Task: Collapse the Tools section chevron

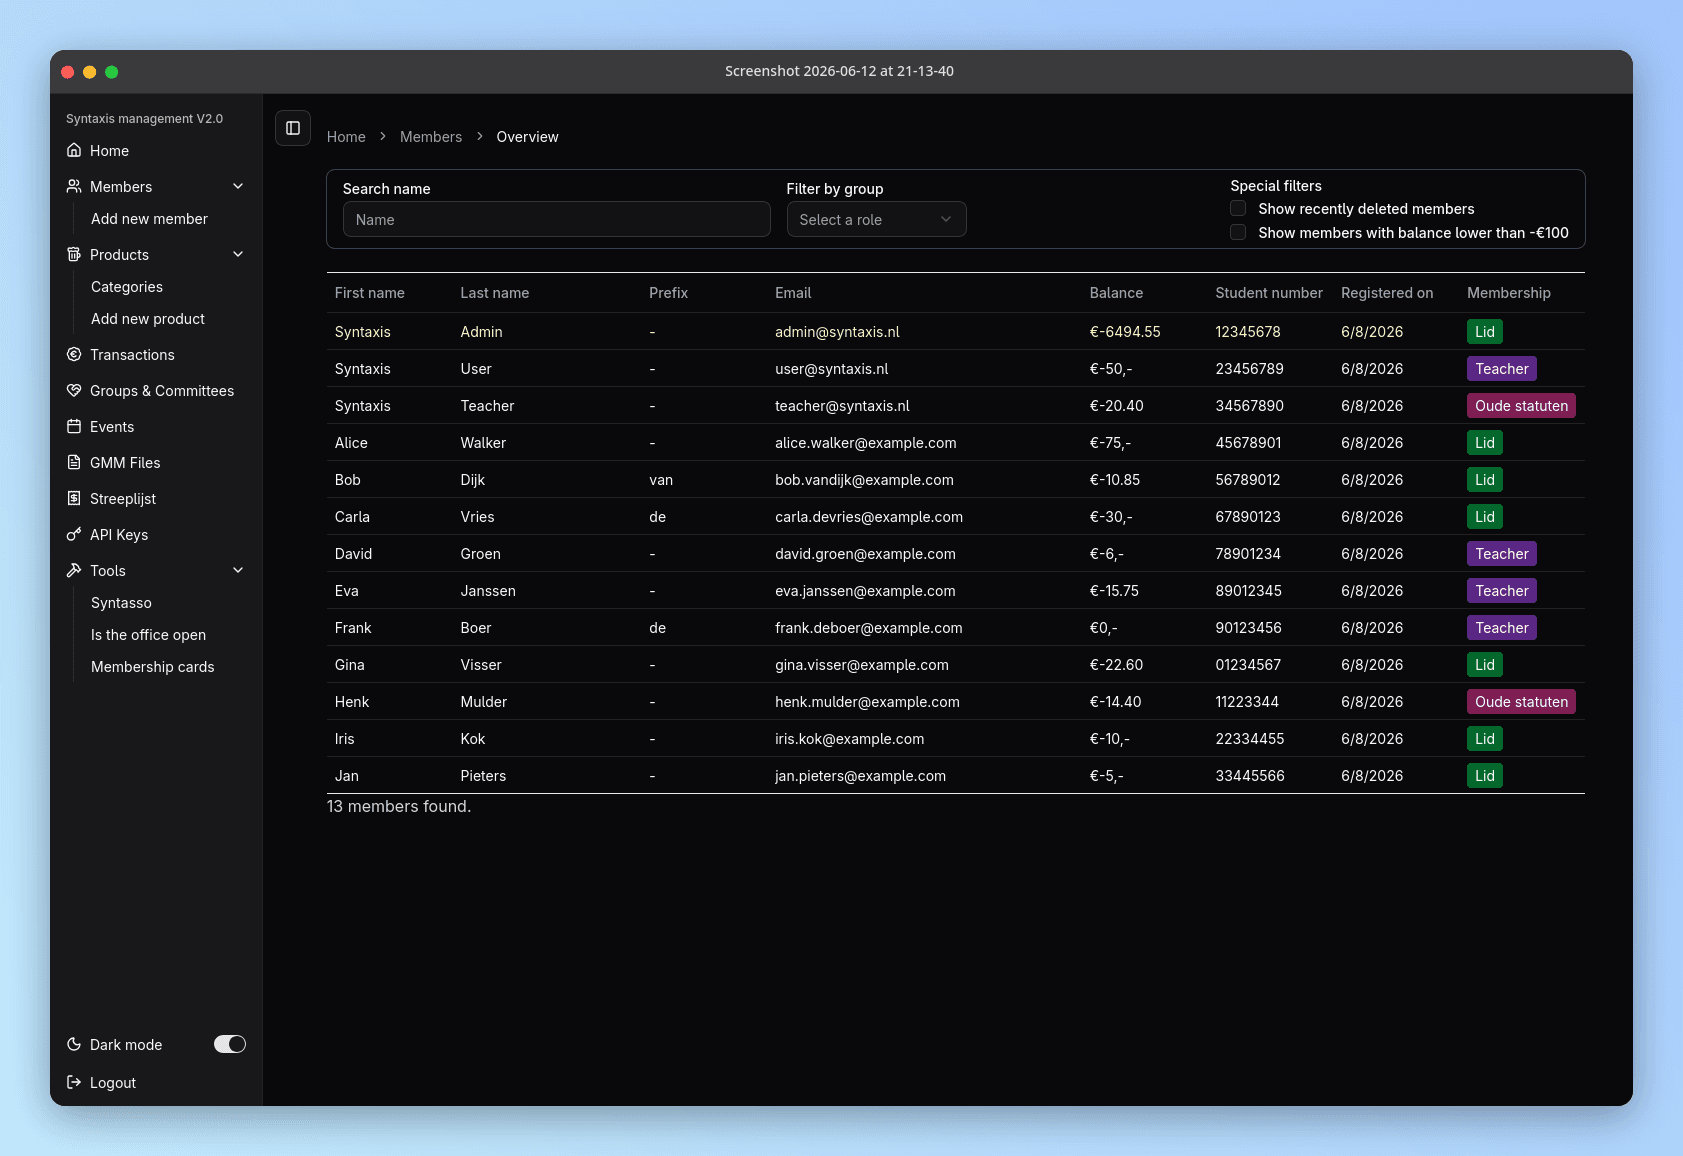Action: pyautogui.click(x=238, y=570)
